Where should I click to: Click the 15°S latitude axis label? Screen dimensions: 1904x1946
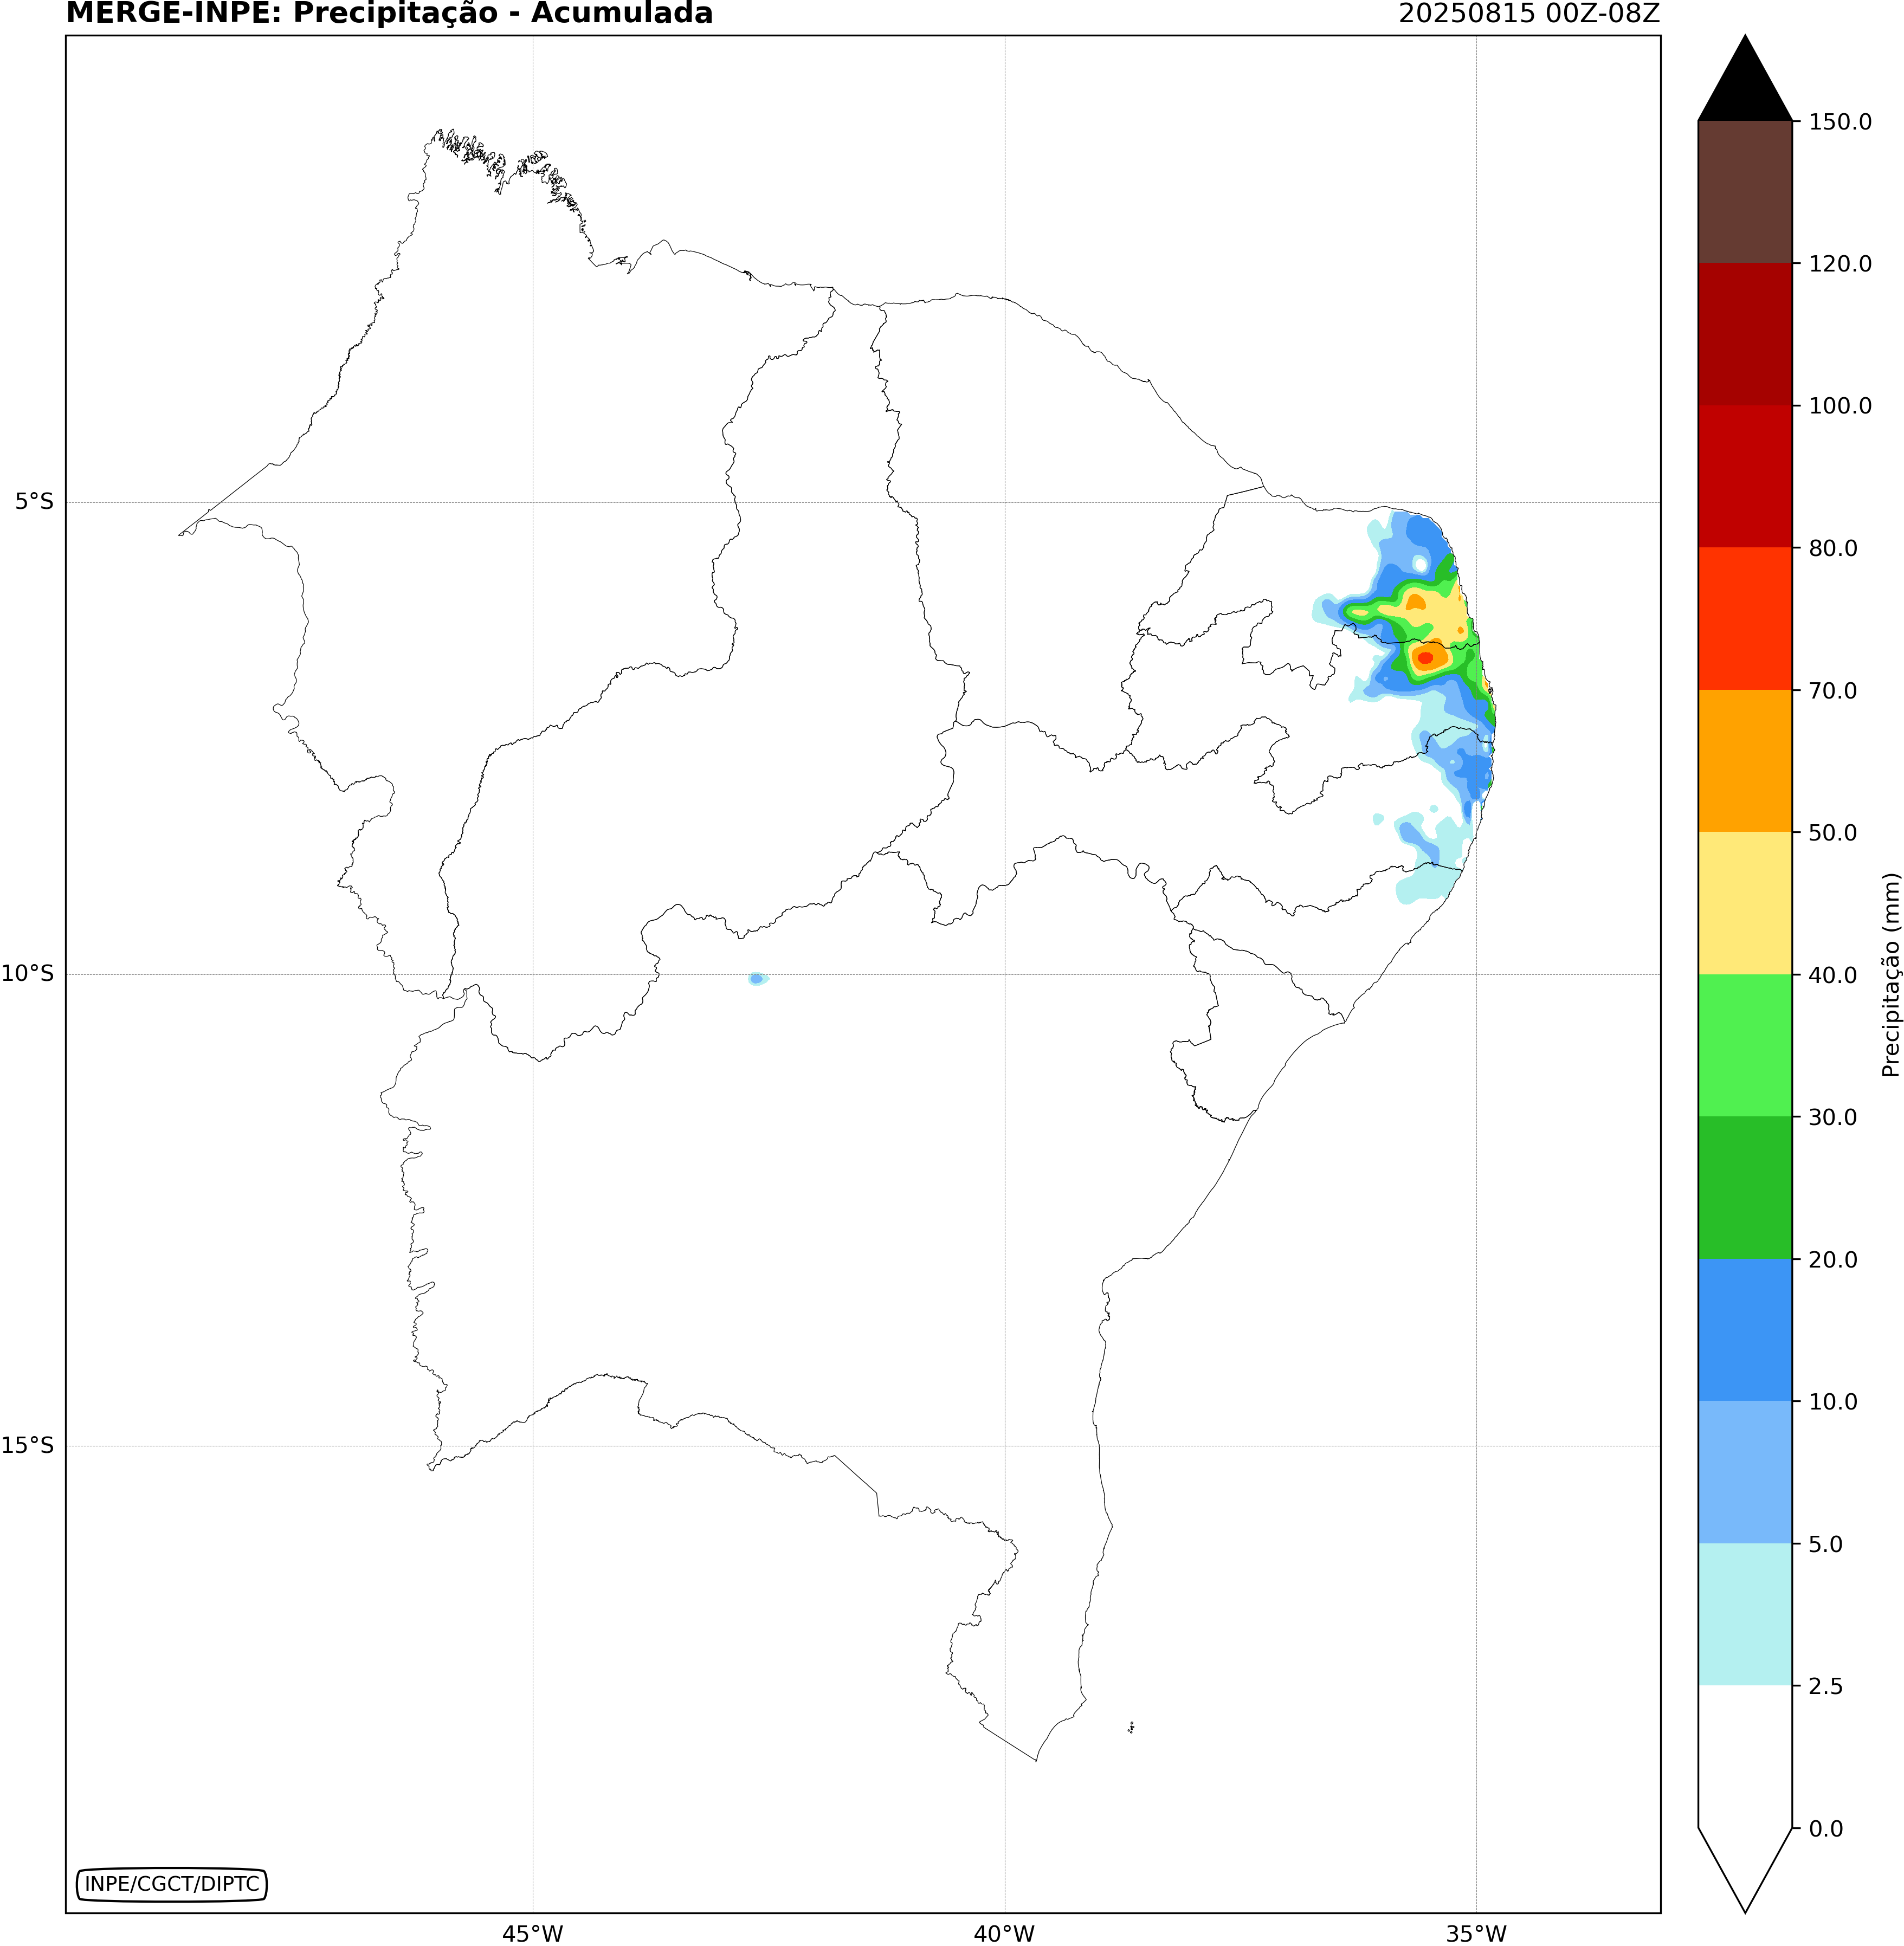pos(28,1445)
